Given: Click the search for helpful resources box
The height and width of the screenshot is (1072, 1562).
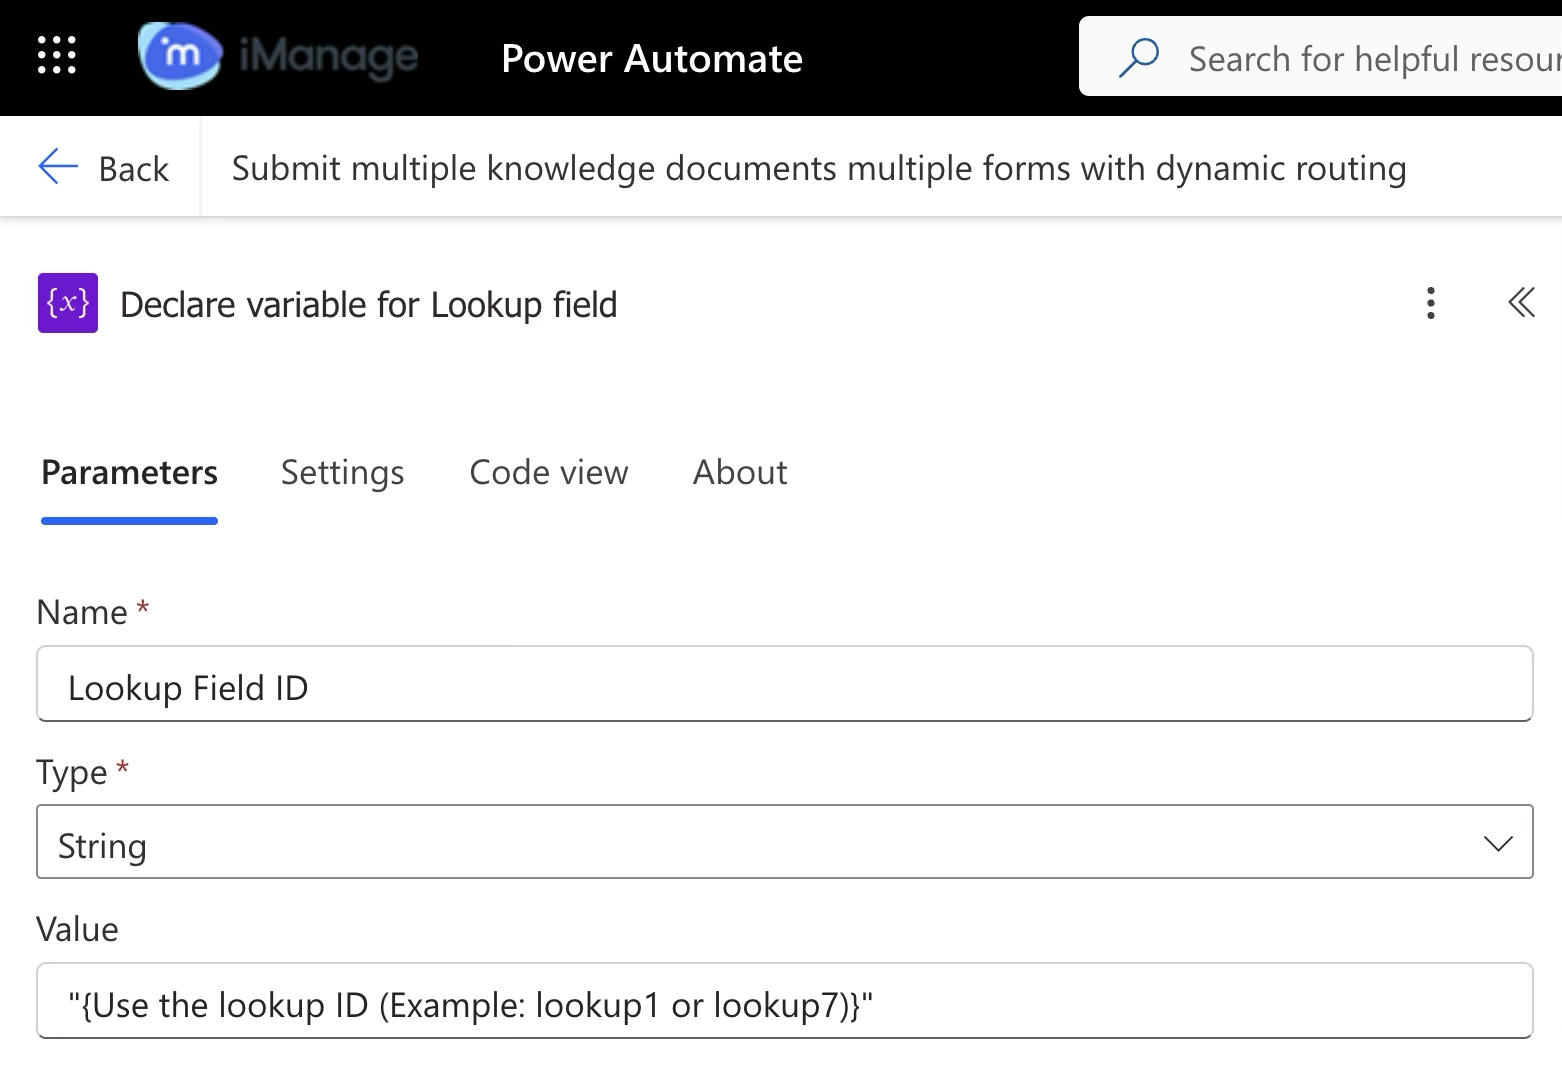Looking at the screenshot, I should [1320, 57].
